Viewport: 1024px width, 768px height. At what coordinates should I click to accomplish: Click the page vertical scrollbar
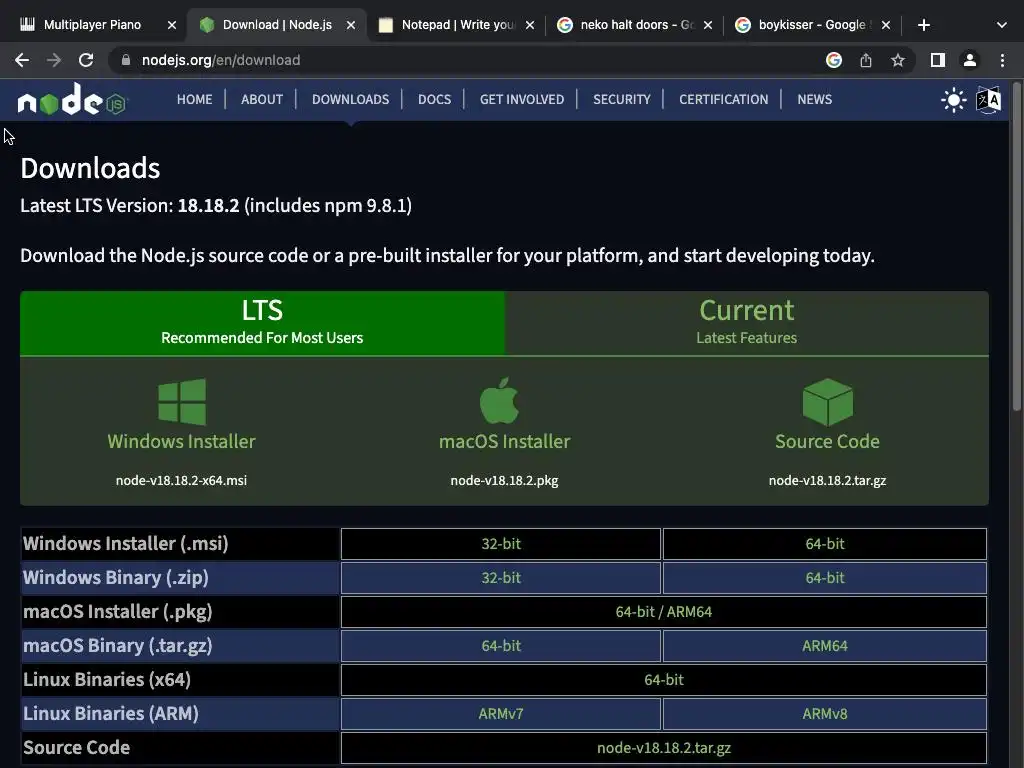click(x=1016, y=248)
